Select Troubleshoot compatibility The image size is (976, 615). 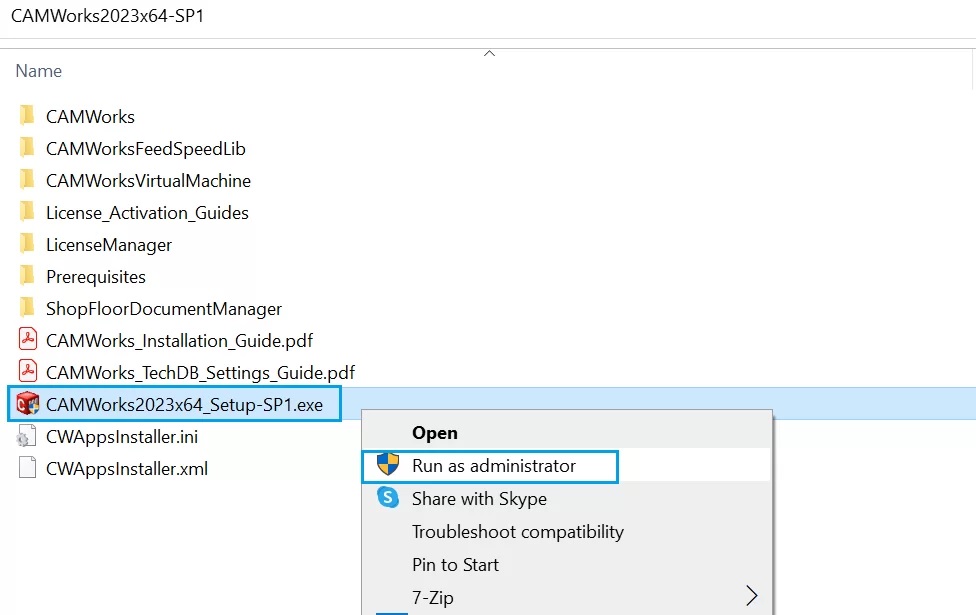pyautogui.click(x=518, y=532)
